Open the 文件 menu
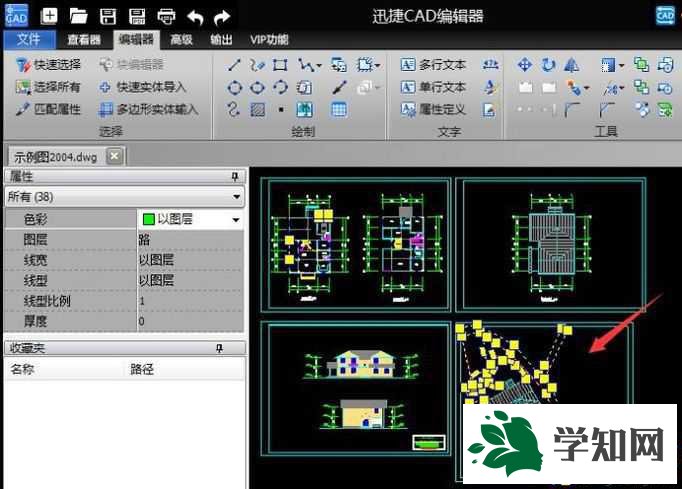This screenshot has height=489, width=682. (29, 40)
